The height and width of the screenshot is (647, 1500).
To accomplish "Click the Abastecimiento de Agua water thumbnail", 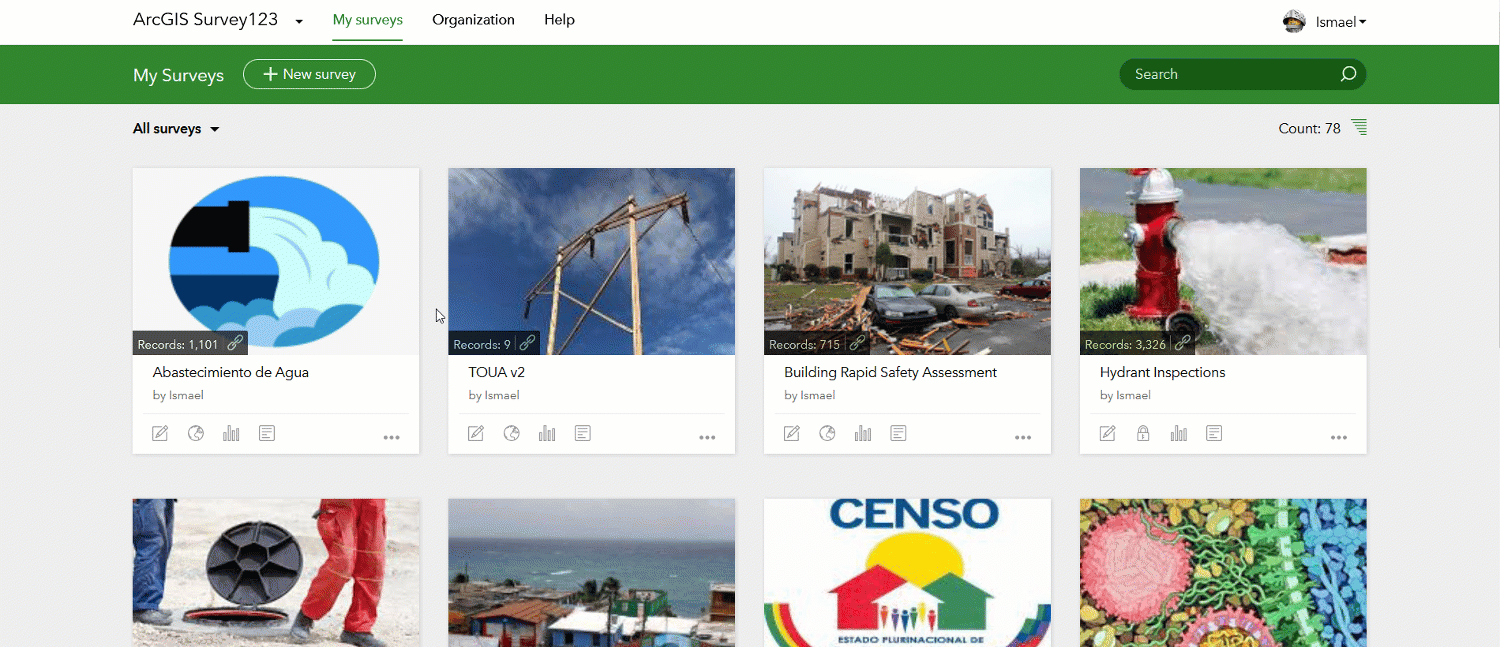I will (x=276, y=261).
